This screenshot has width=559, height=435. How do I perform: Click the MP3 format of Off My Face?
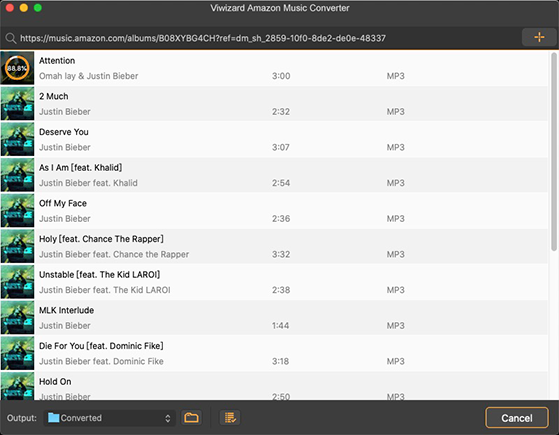pyautogui.click(x=396, y=219)
